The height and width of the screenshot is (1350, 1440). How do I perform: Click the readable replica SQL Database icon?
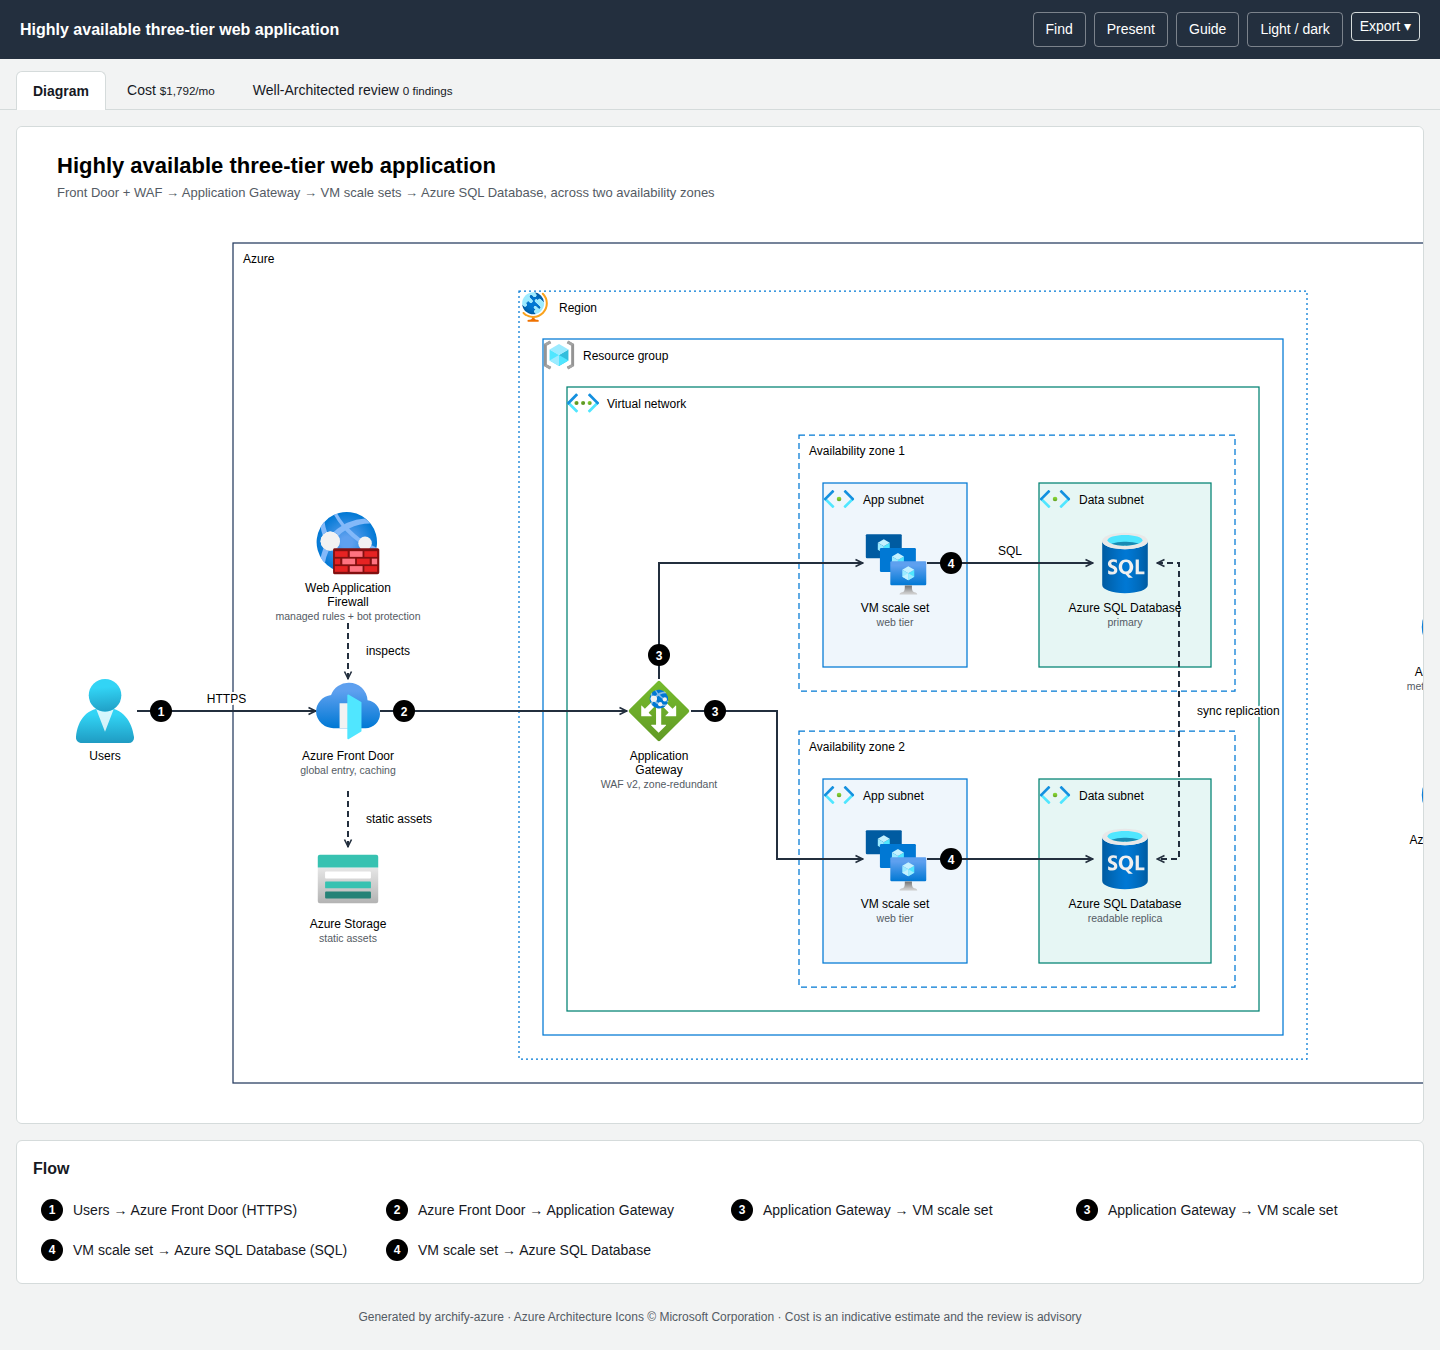pyautogui.click(x=1125, y=859)
